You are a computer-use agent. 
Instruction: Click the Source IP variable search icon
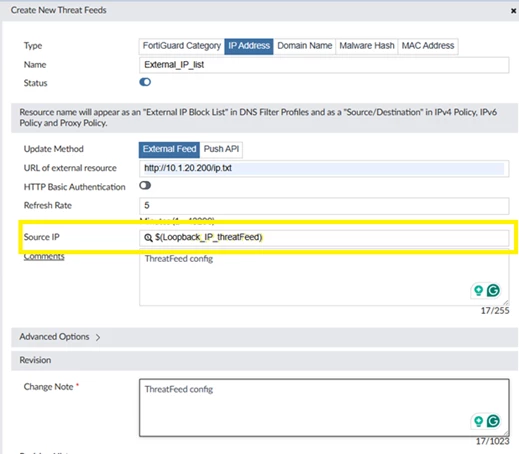tap(148, 238)
